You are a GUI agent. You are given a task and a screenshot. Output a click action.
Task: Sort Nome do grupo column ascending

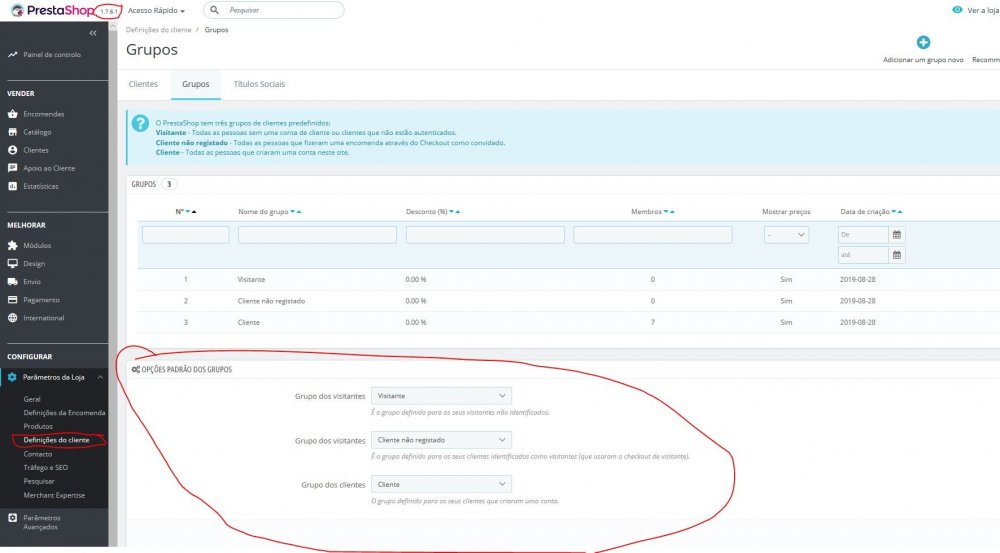[298, 212]
